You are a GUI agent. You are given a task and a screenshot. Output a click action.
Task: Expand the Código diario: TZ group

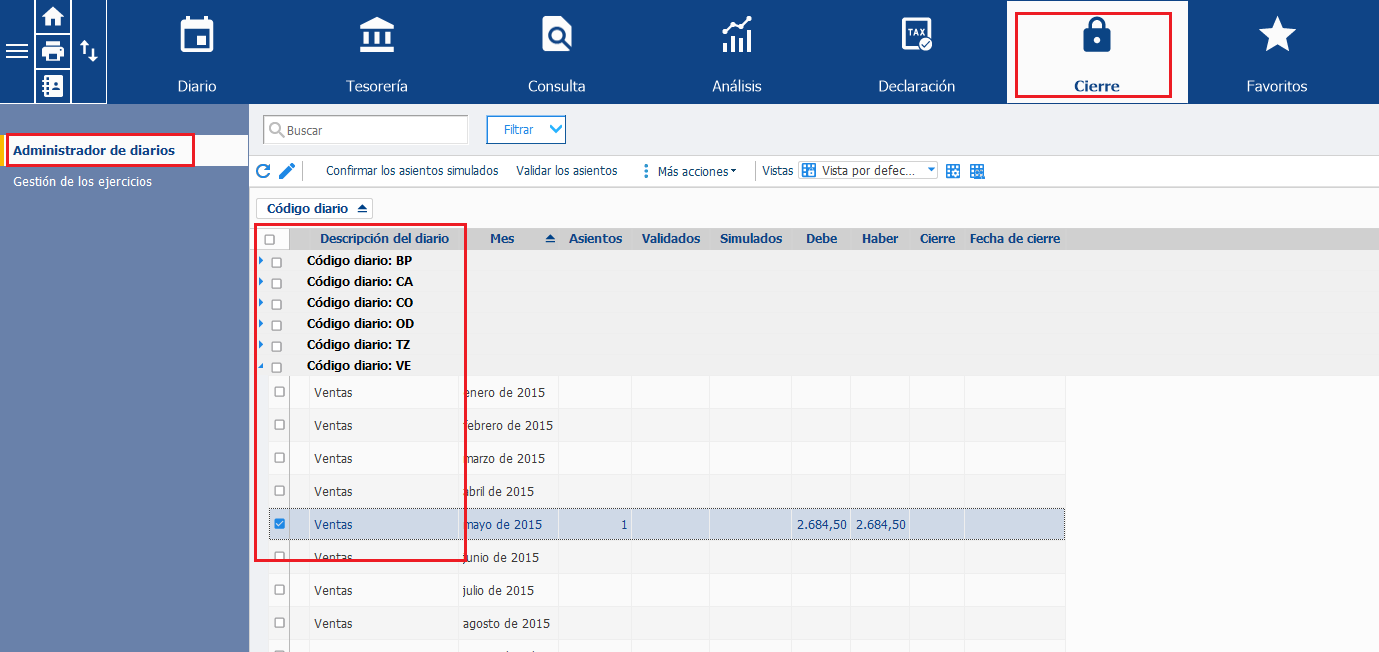click(261, 344)
